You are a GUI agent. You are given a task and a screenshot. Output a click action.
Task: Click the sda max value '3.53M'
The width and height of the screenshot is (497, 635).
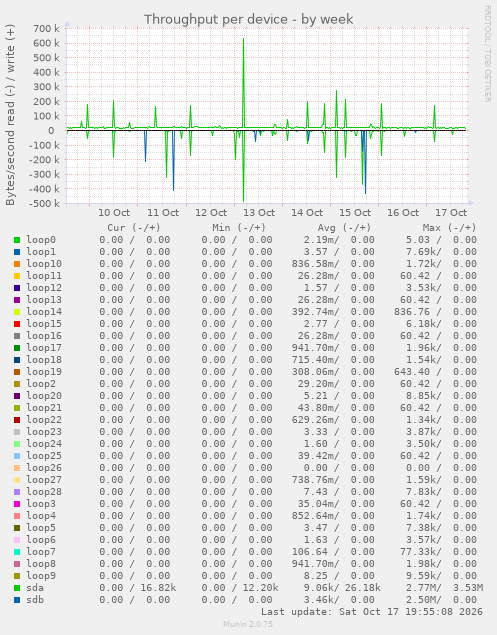point(468,588)
